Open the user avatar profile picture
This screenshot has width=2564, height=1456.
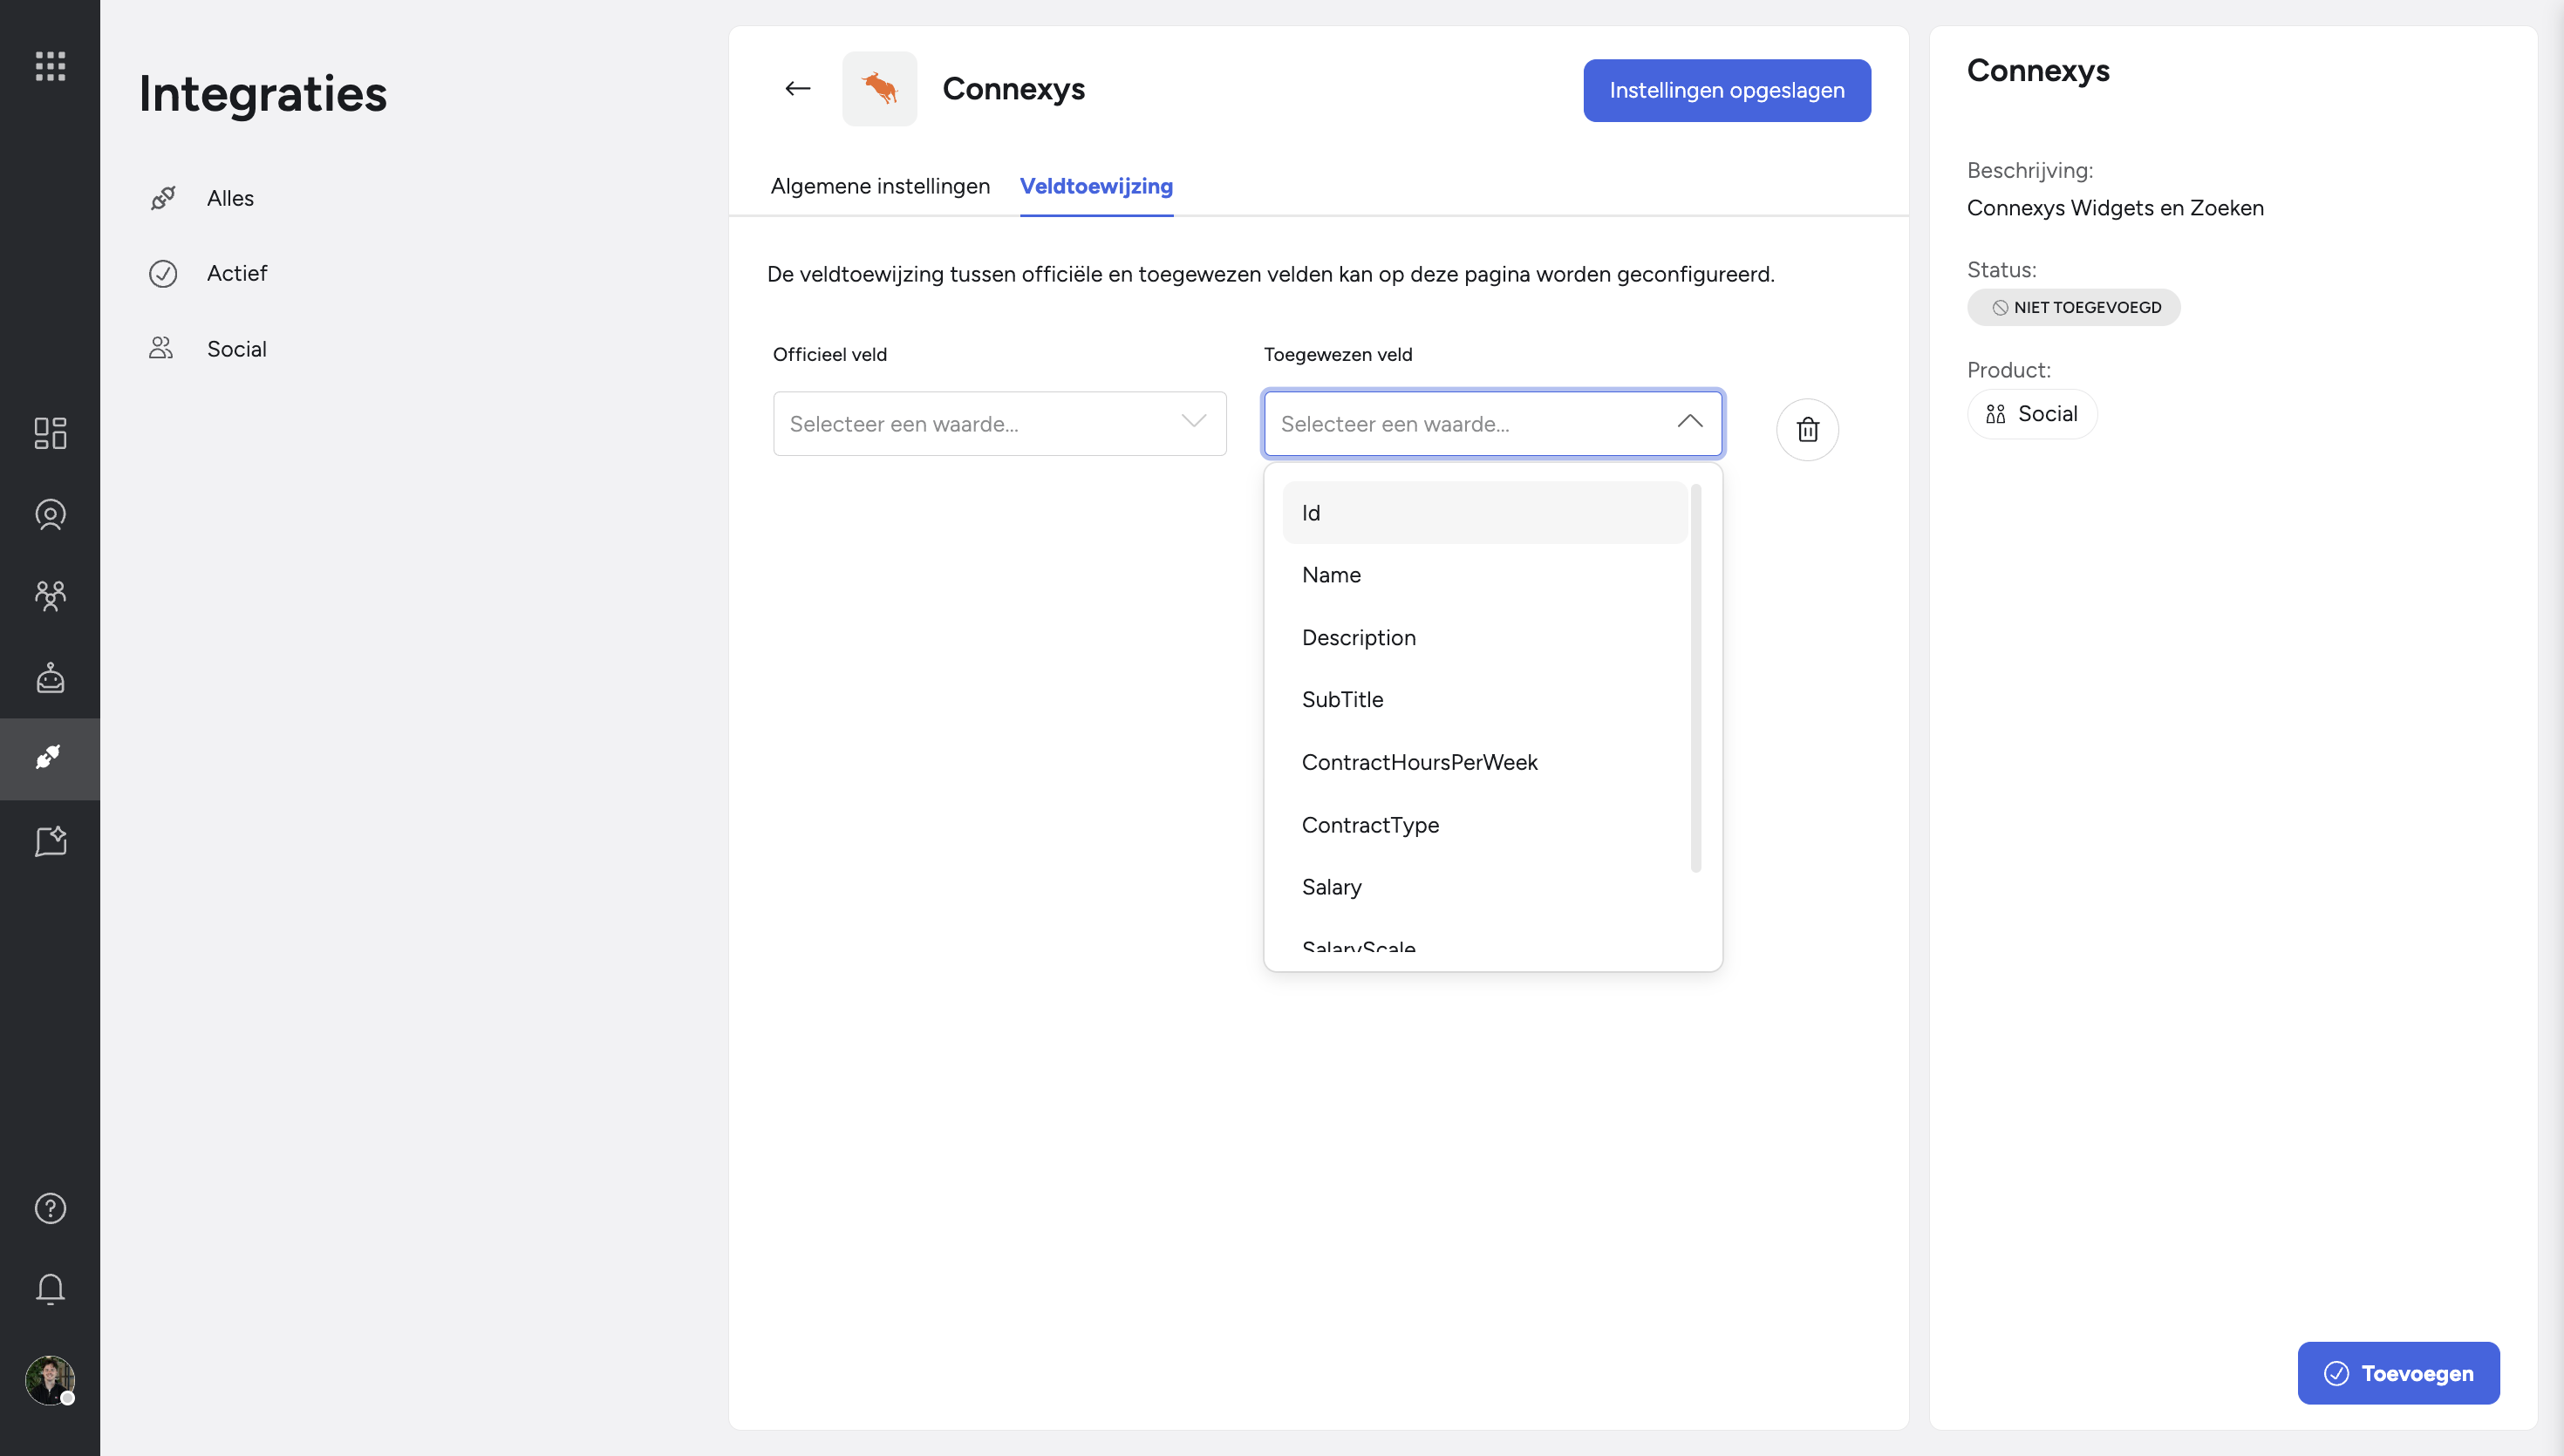(50, 1380)
